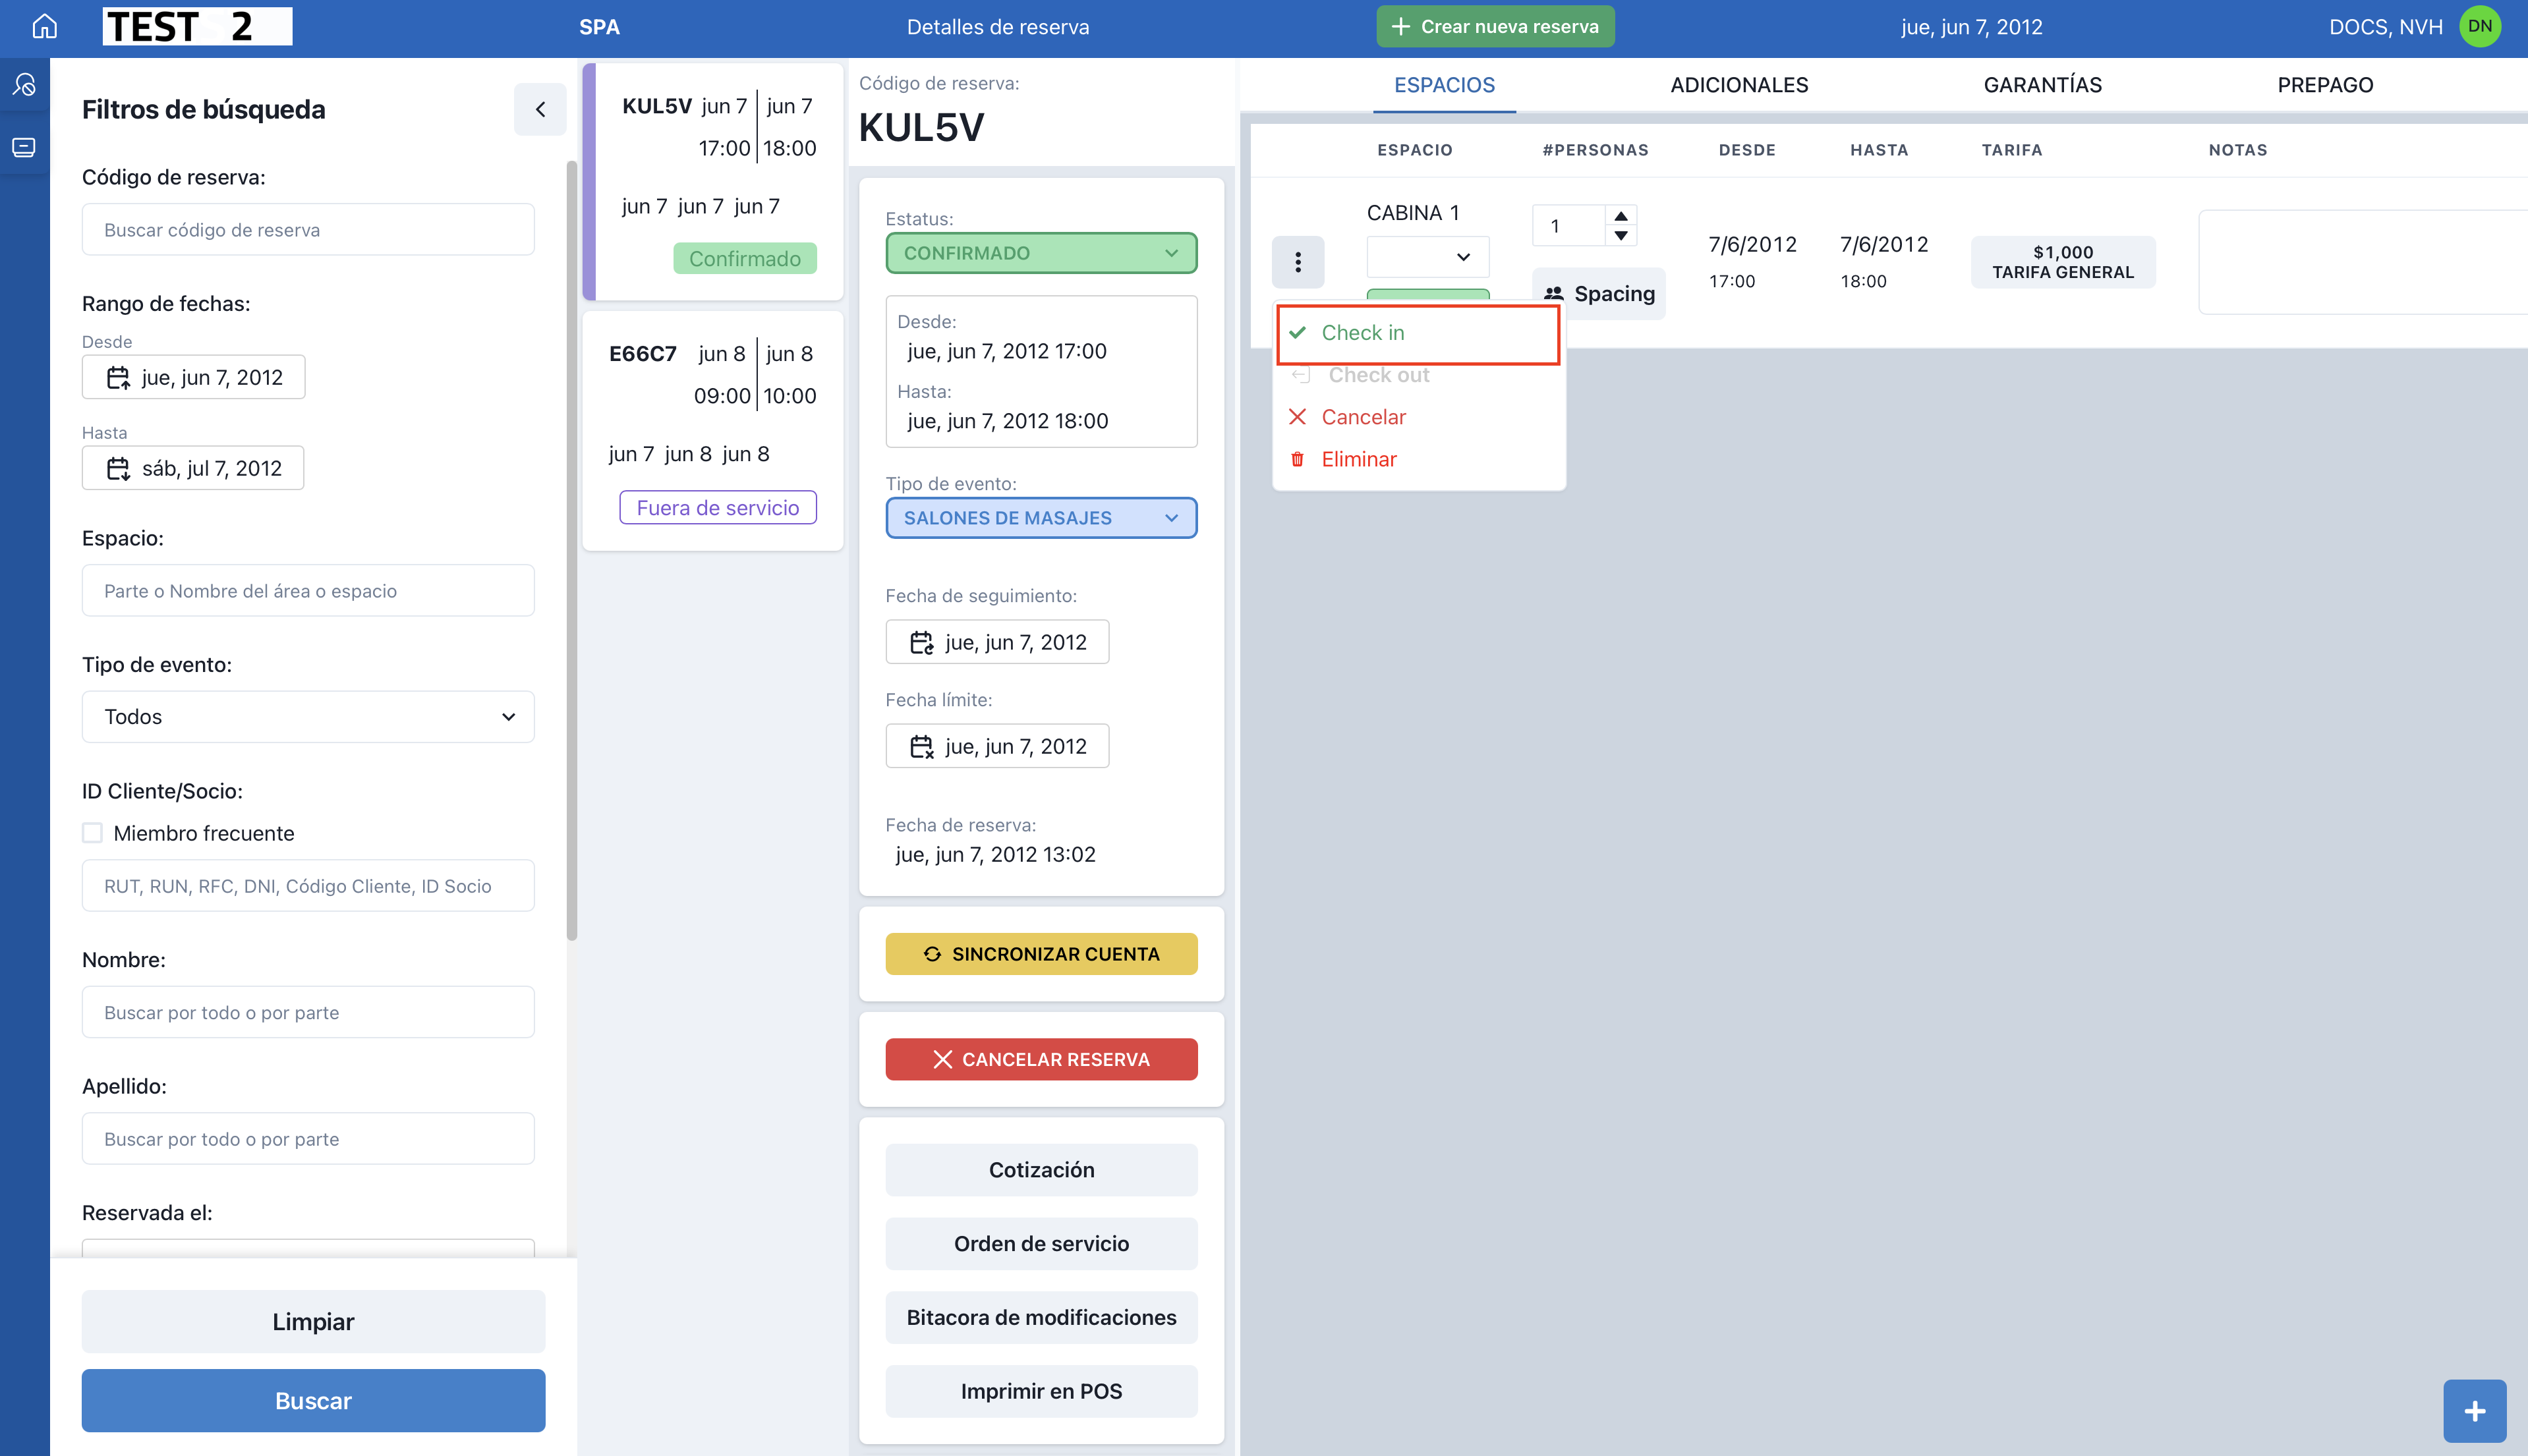2528x1456 pixels.
Task: Open the SALONES DE MASAJES dropdown
Action: (x=1041, y=518)
